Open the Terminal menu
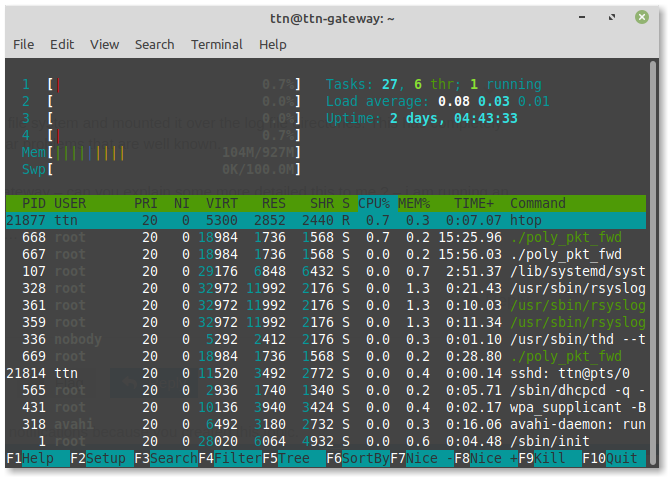 pos(217,44)
